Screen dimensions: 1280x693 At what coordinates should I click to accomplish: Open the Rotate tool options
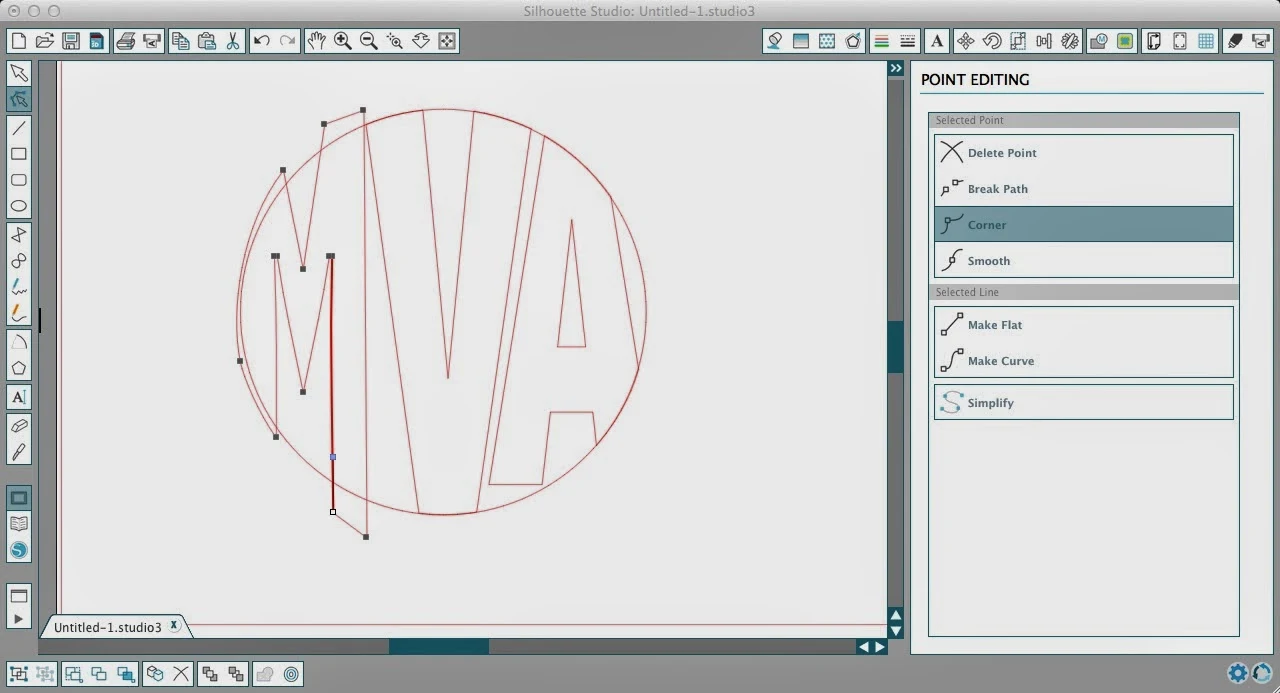click(x=991, y=40)
